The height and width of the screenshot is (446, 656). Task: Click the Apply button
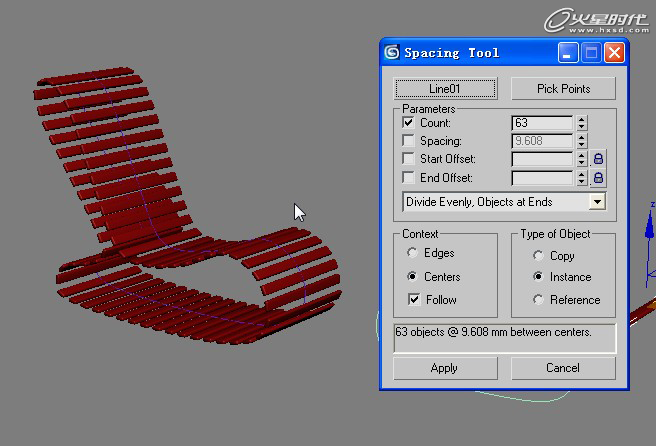point(445,368)
